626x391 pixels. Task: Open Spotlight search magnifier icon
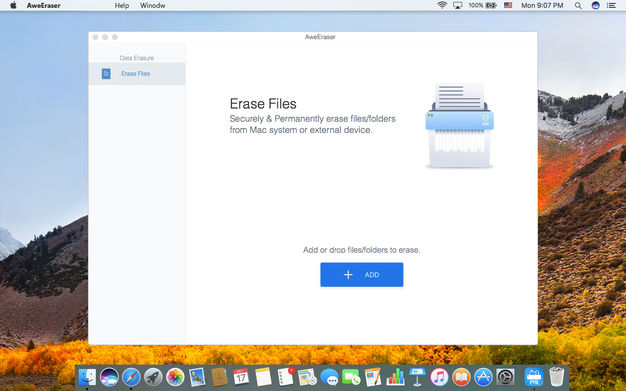click(578, 6)
